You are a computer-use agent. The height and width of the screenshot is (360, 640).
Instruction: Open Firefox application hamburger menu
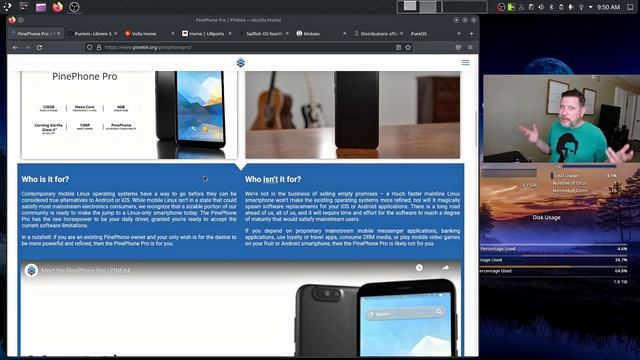(470, 47)
